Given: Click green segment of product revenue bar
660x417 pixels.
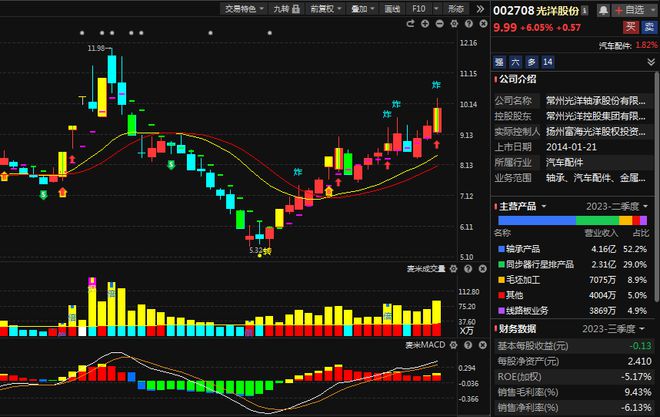Looking at the screenshot, I should [597, 220].
